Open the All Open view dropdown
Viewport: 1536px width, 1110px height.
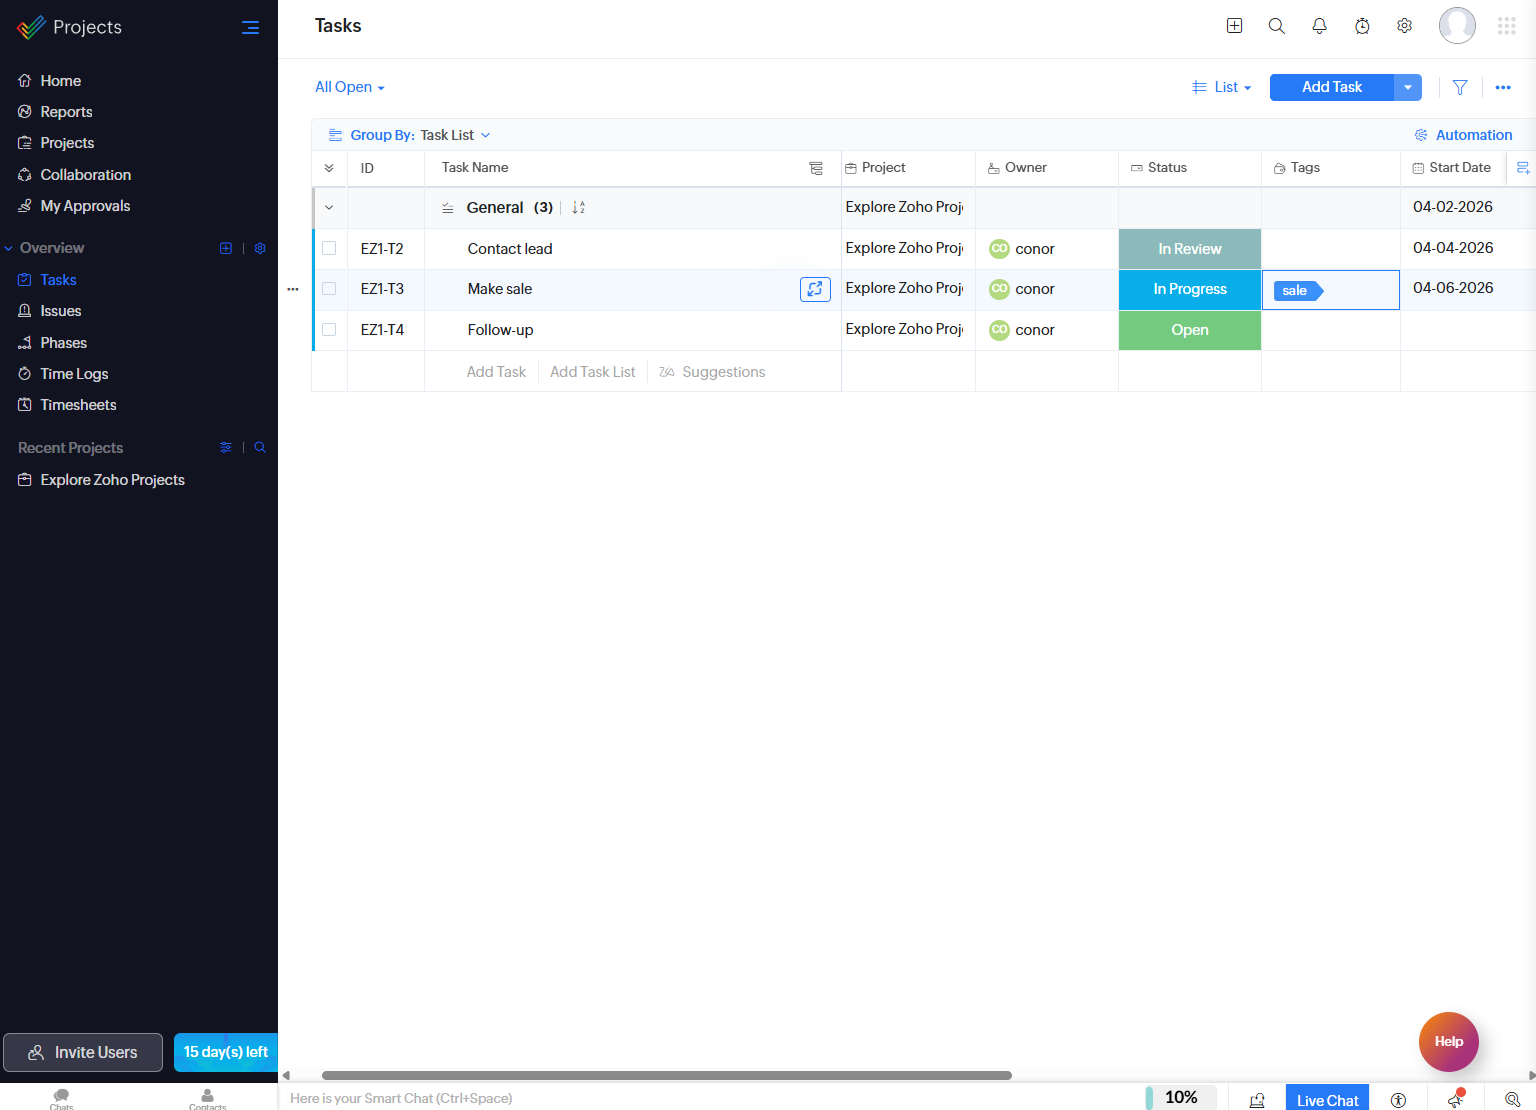click(349, 87)
